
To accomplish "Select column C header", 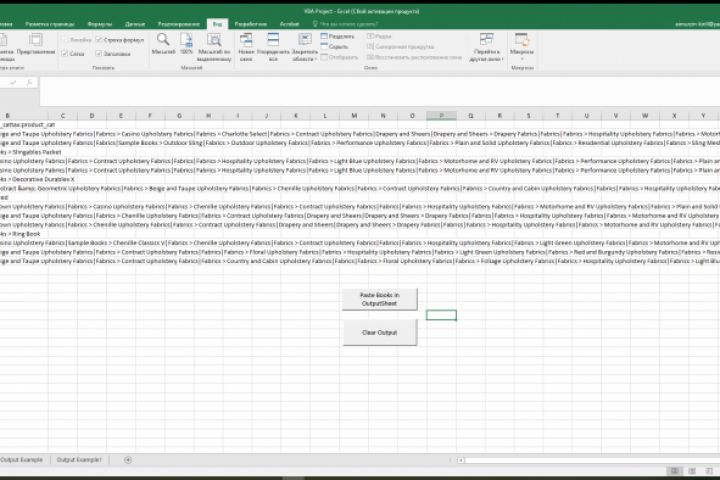I will pyautogui.click(x=62, y=116).
